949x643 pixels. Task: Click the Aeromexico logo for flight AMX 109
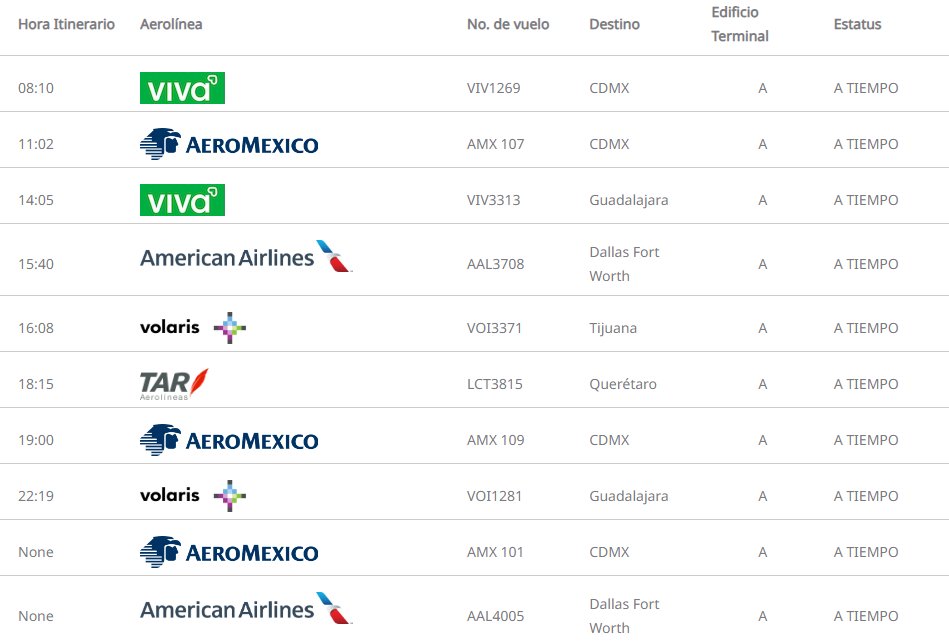tap(229, 440)
